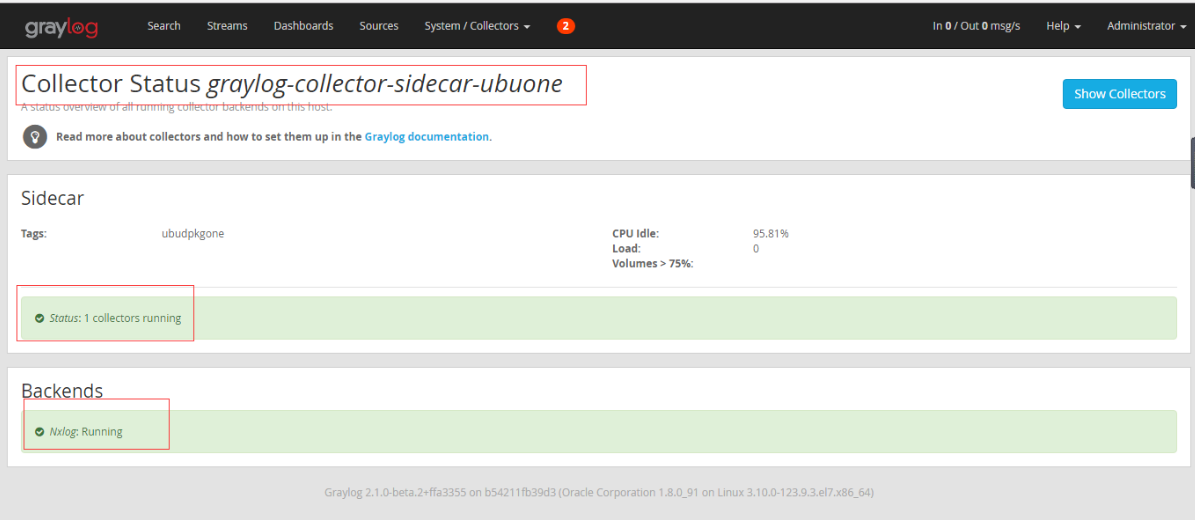1195x520 pixels.
Task: Click the Collector Status page heading
Action: pyautogui.click(x=292, y=84)
